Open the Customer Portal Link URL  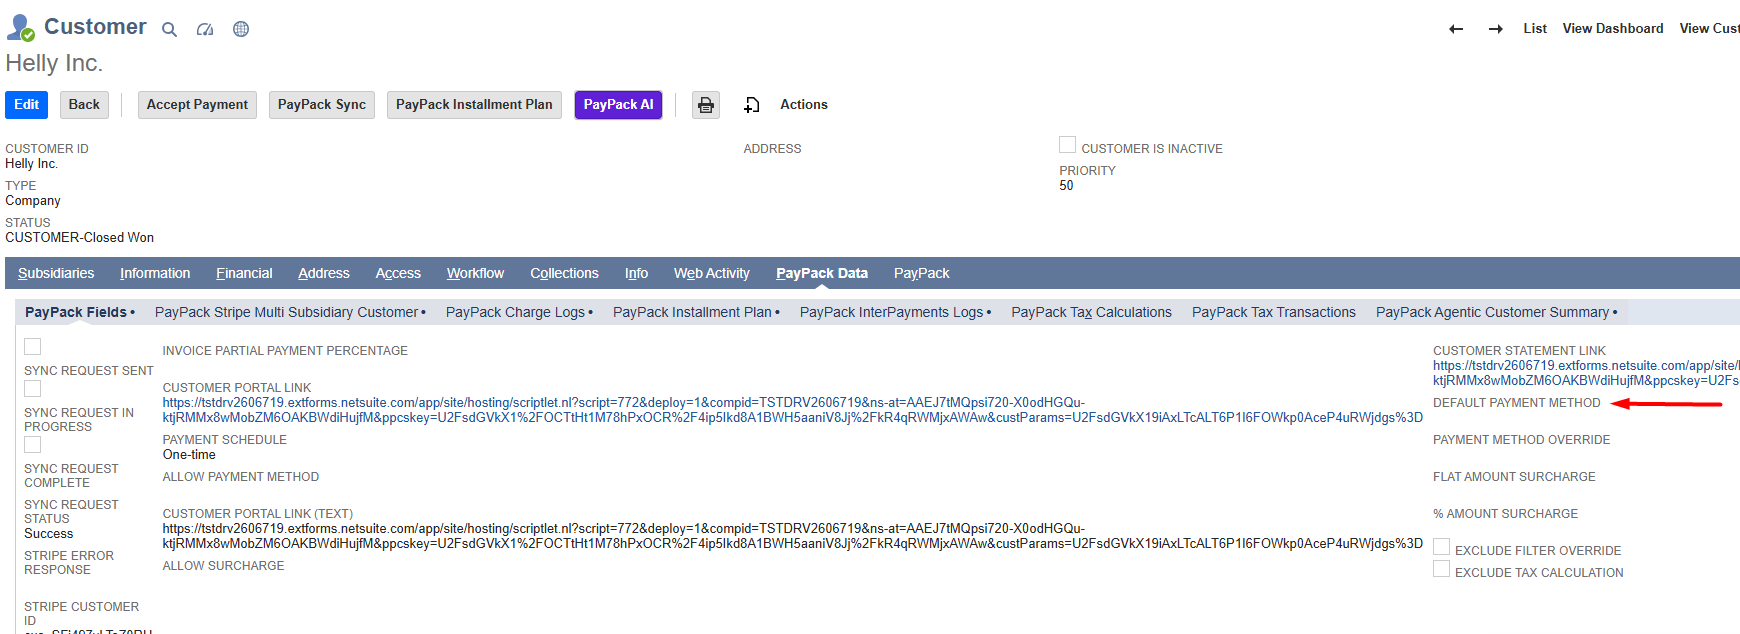(x=792, y=410)
